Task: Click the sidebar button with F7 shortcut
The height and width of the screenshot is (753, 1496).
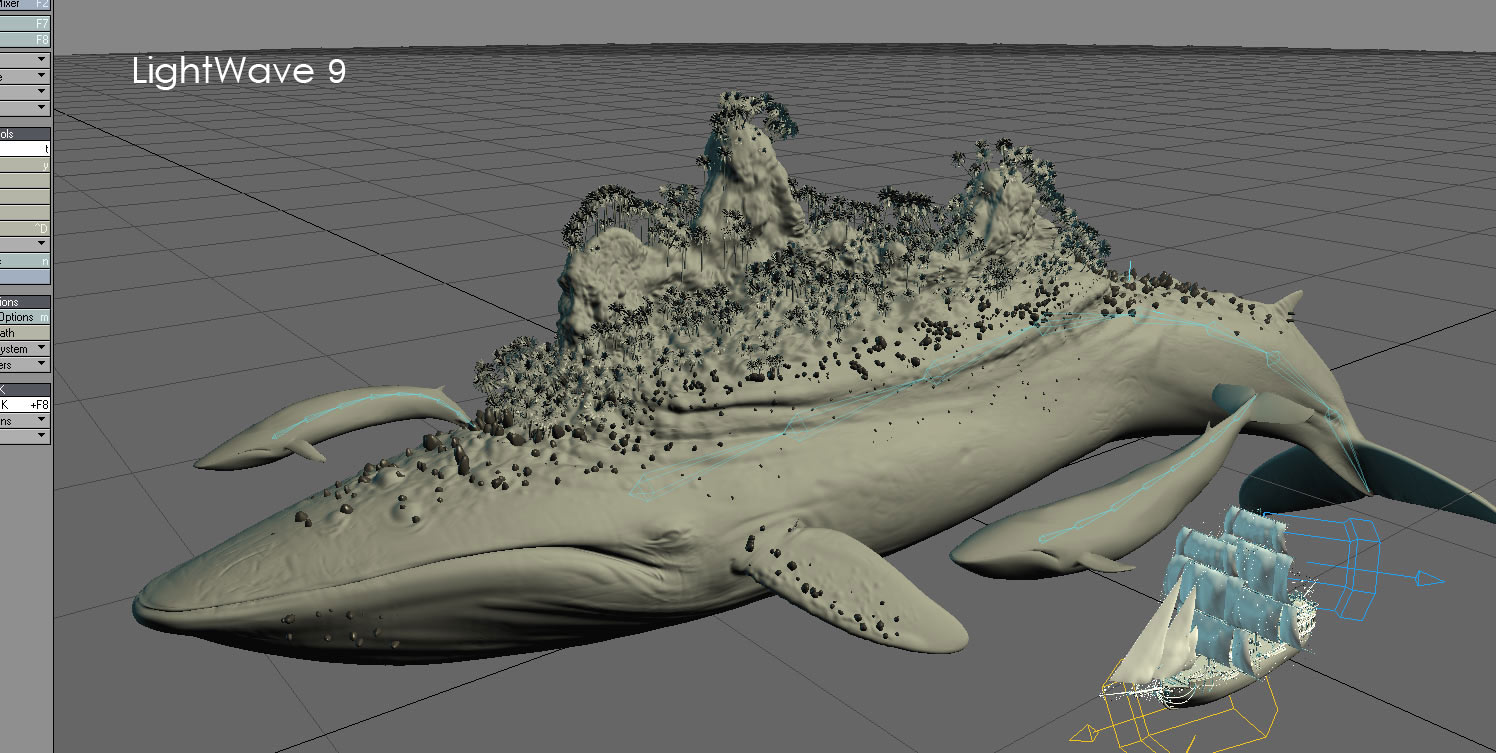Action: (x=25, y=22)
